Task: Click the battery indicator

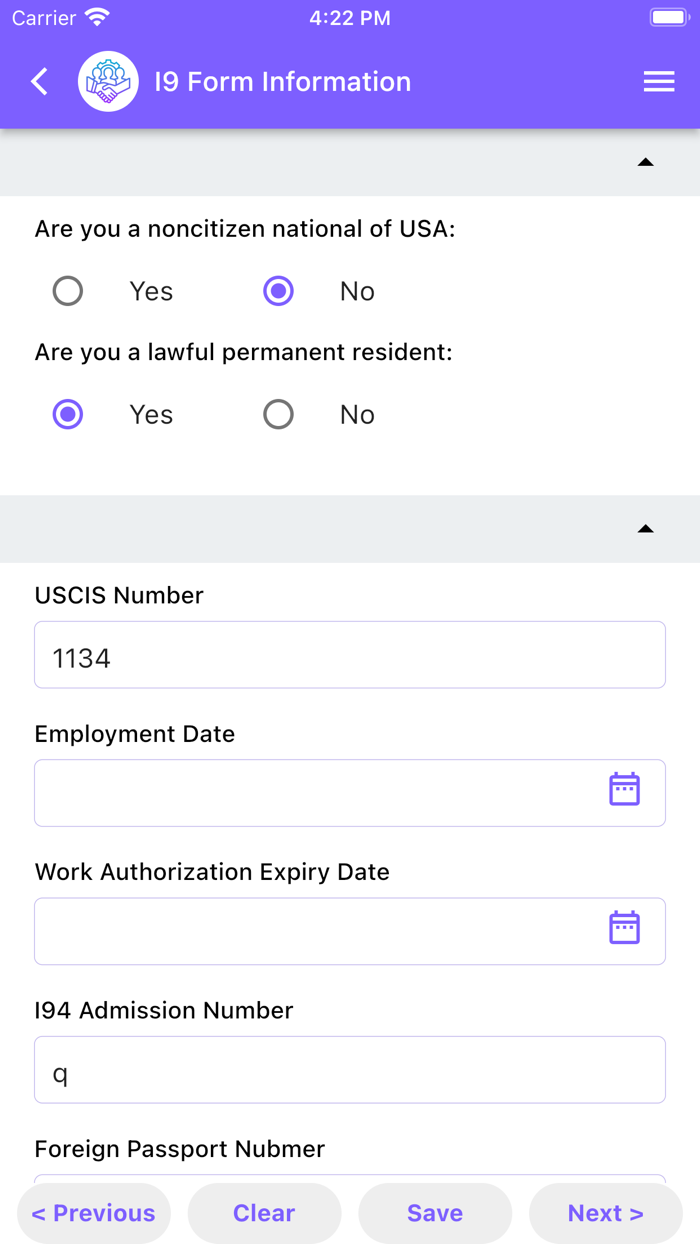Action: point(668,16)
